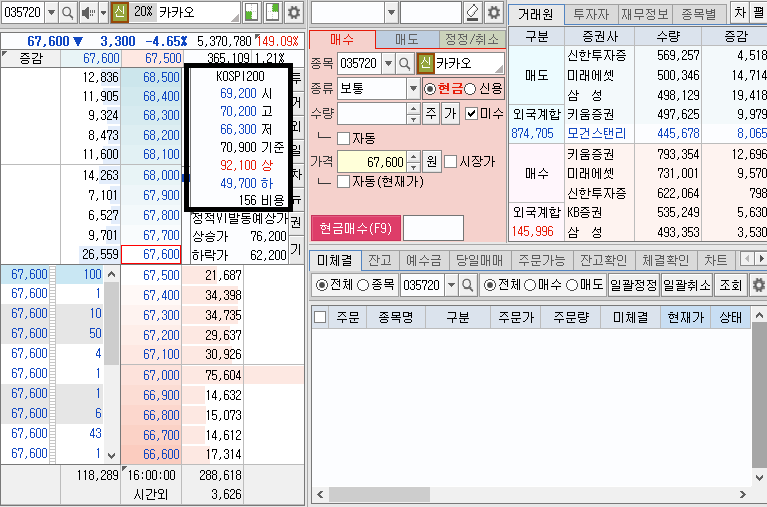Check the 시장가 checkbox
Screen dimensions: 767x507
pos(451,161)
